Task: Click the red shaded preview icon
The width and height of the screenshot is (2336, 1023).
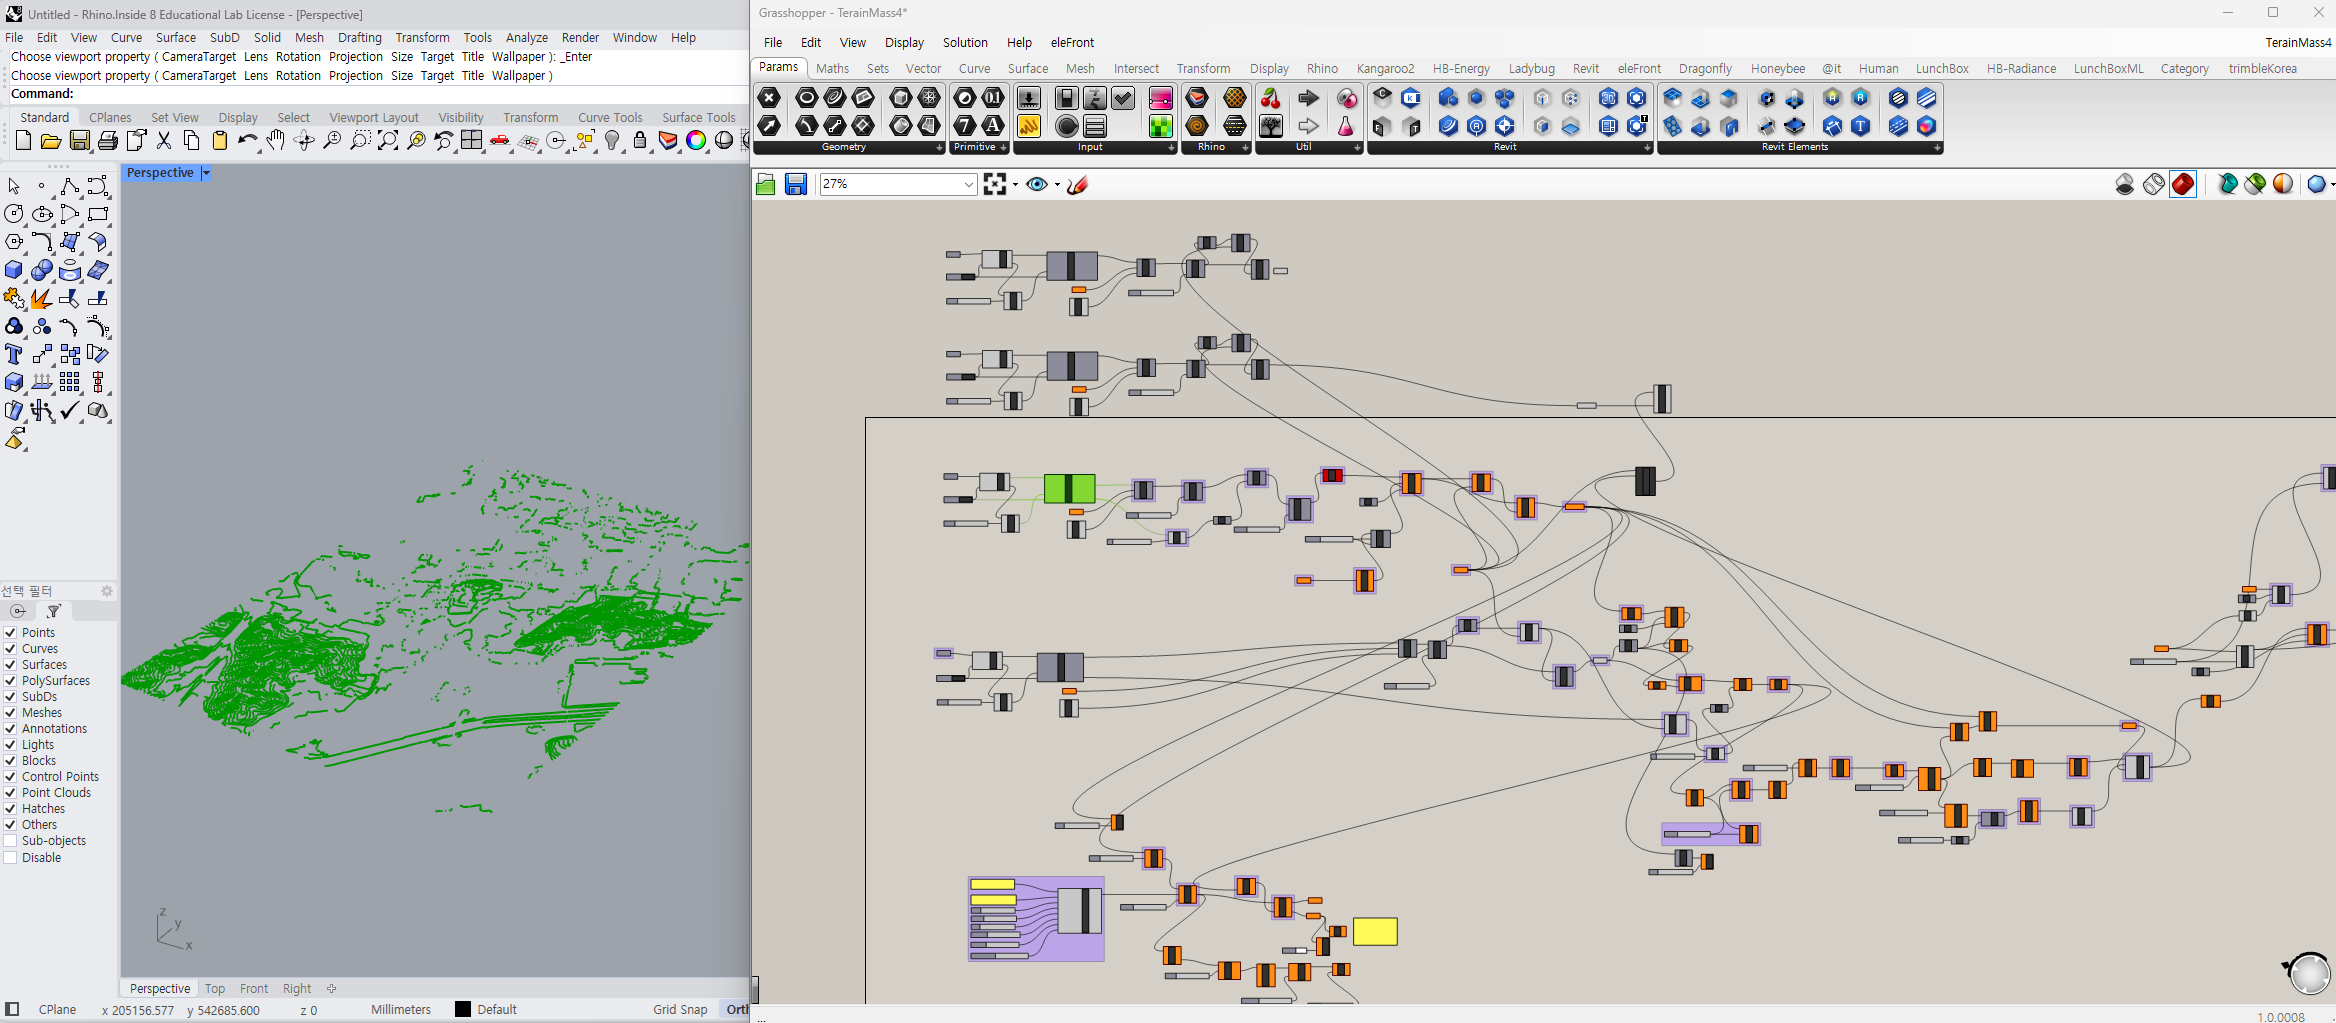Action: [x=2183, y=184]
